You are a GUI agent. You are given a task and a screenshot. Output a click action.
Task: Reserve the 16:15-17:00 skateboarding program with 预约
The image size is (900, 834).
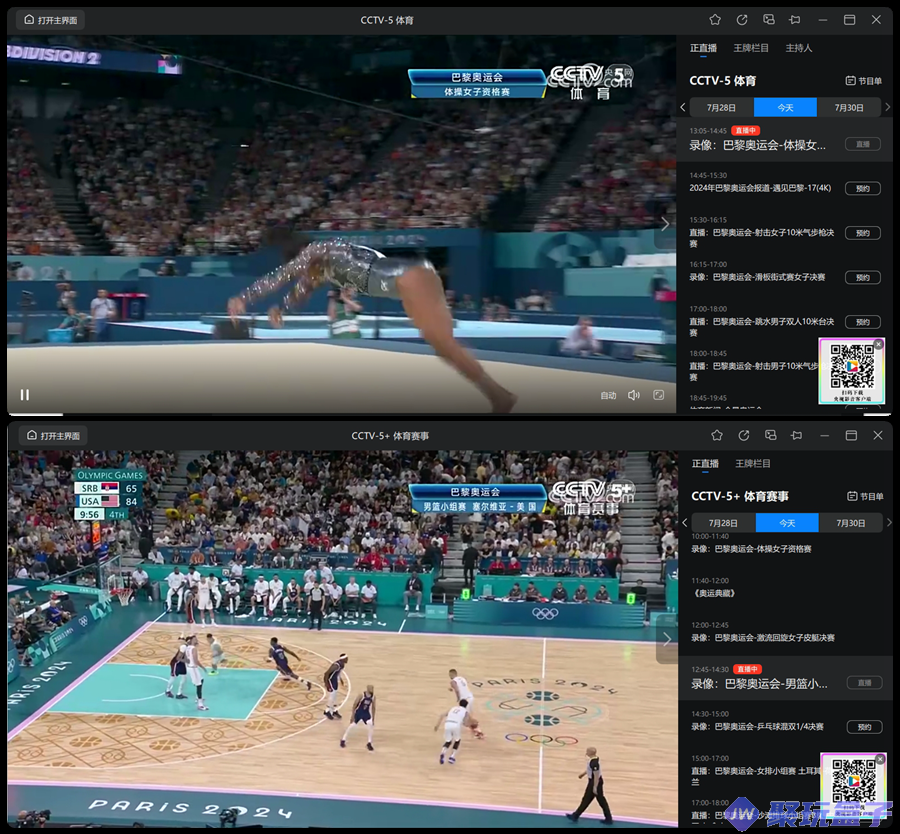click(x=863, y=278)
